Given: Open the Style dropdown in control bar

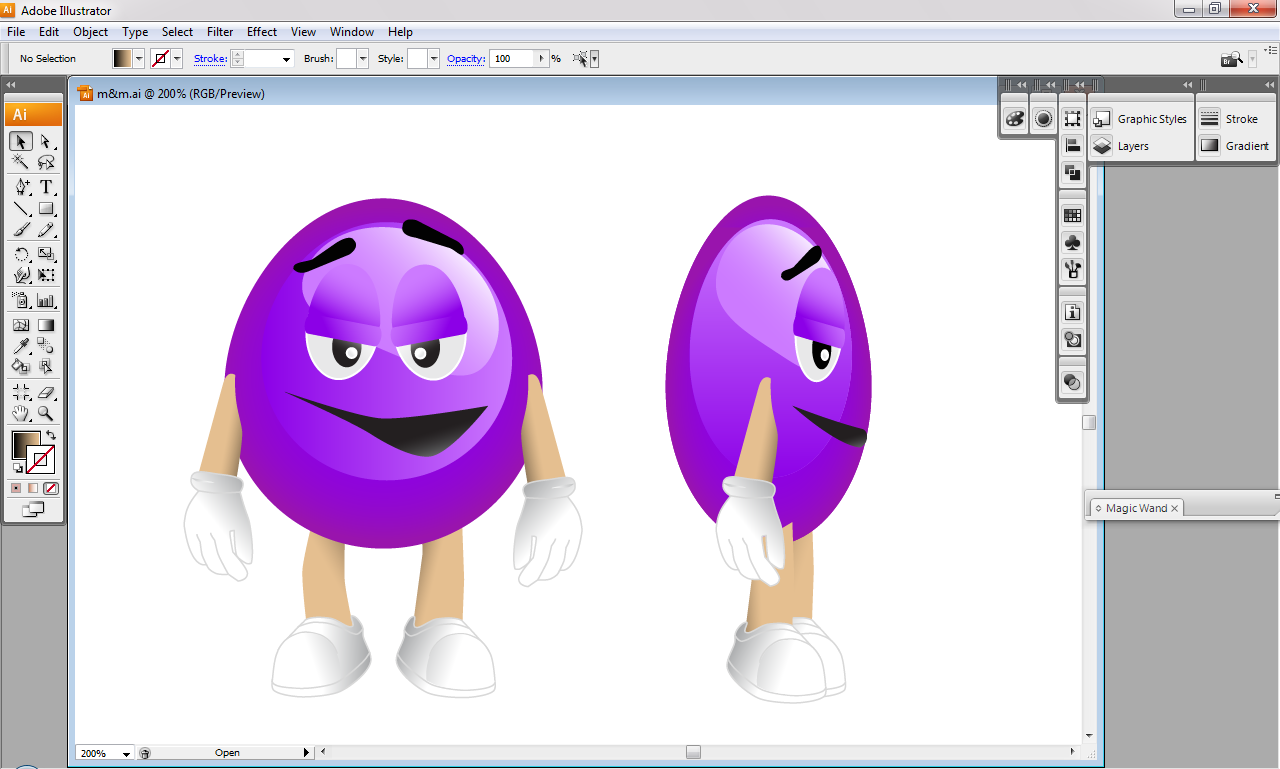Looking at the screenshot, I should (x=433, y=59).
